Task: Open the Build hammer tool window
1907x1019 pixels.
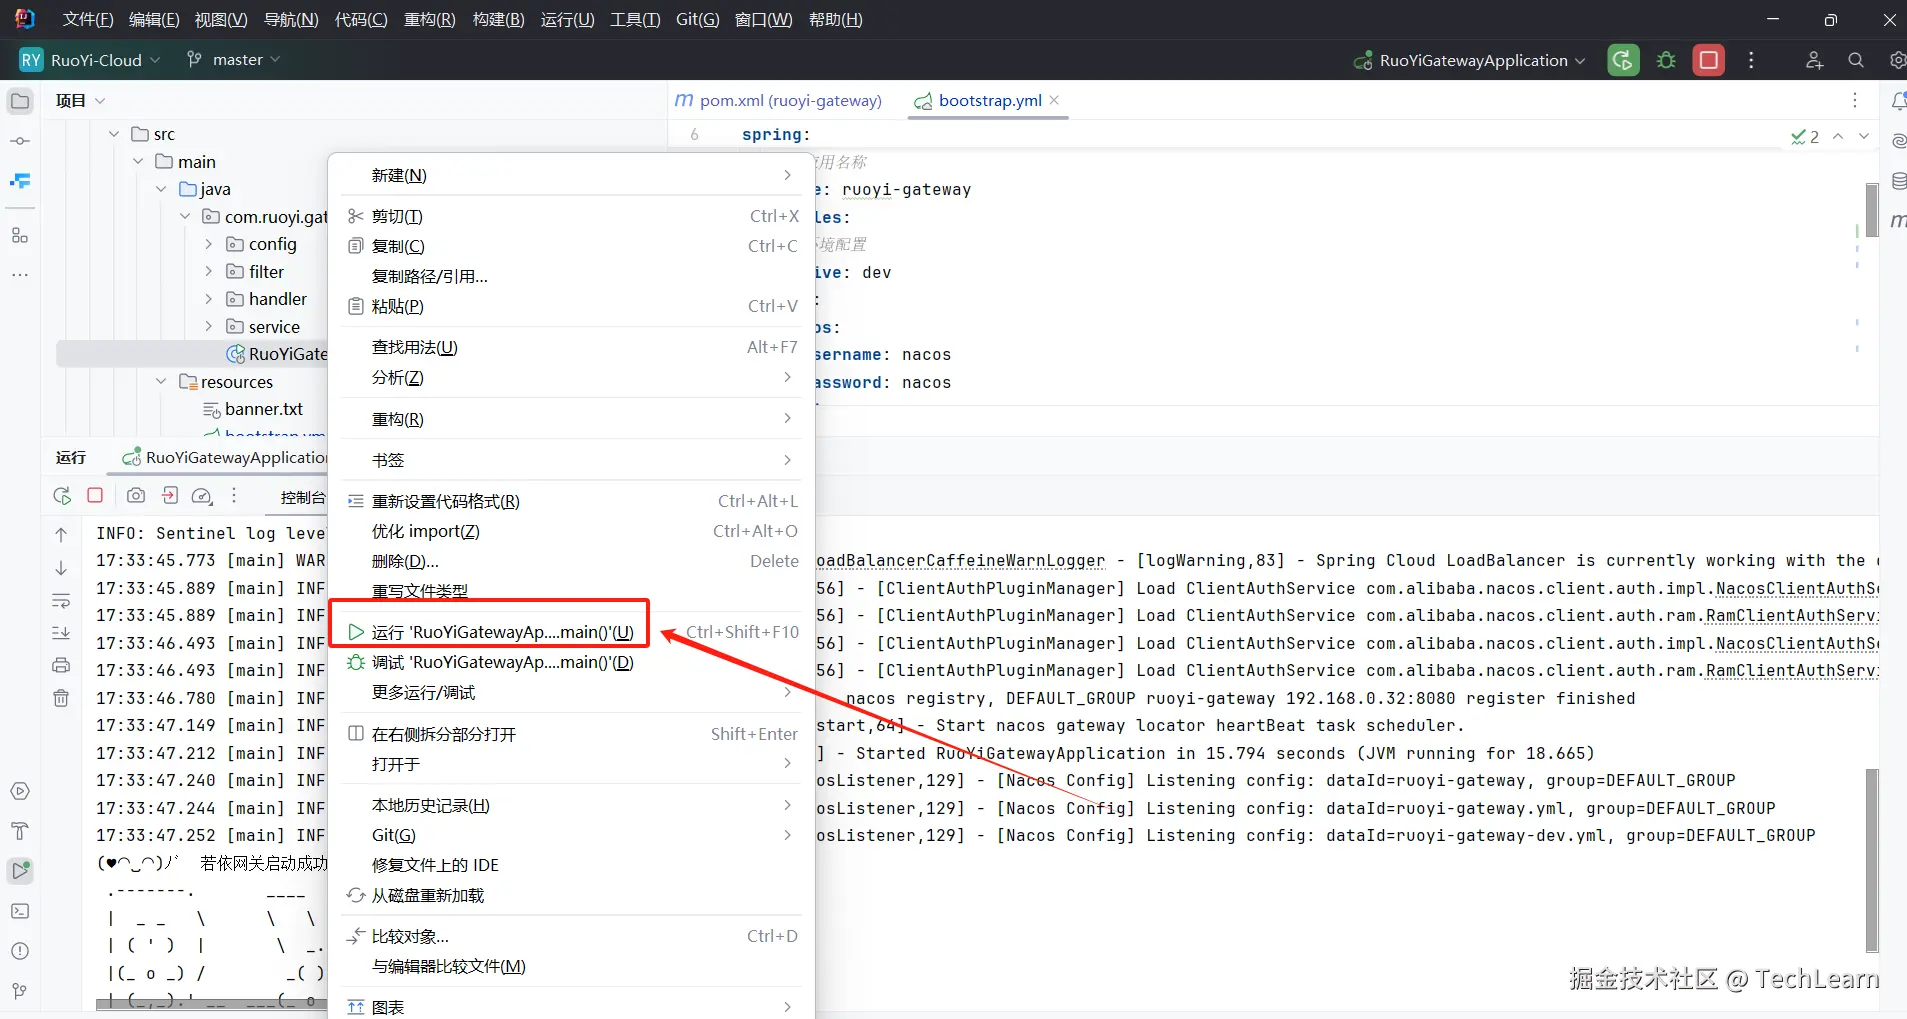Action: 20,831
